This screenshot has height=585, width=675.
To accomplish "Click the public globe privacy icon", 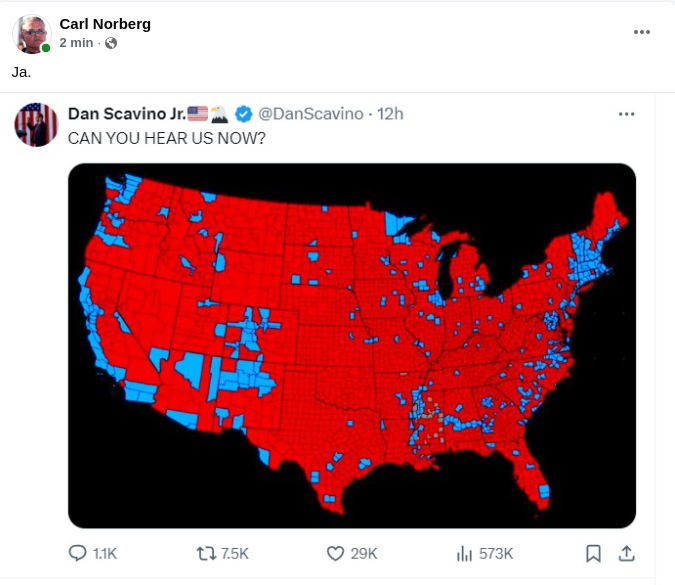I will (x=111, y=43).
